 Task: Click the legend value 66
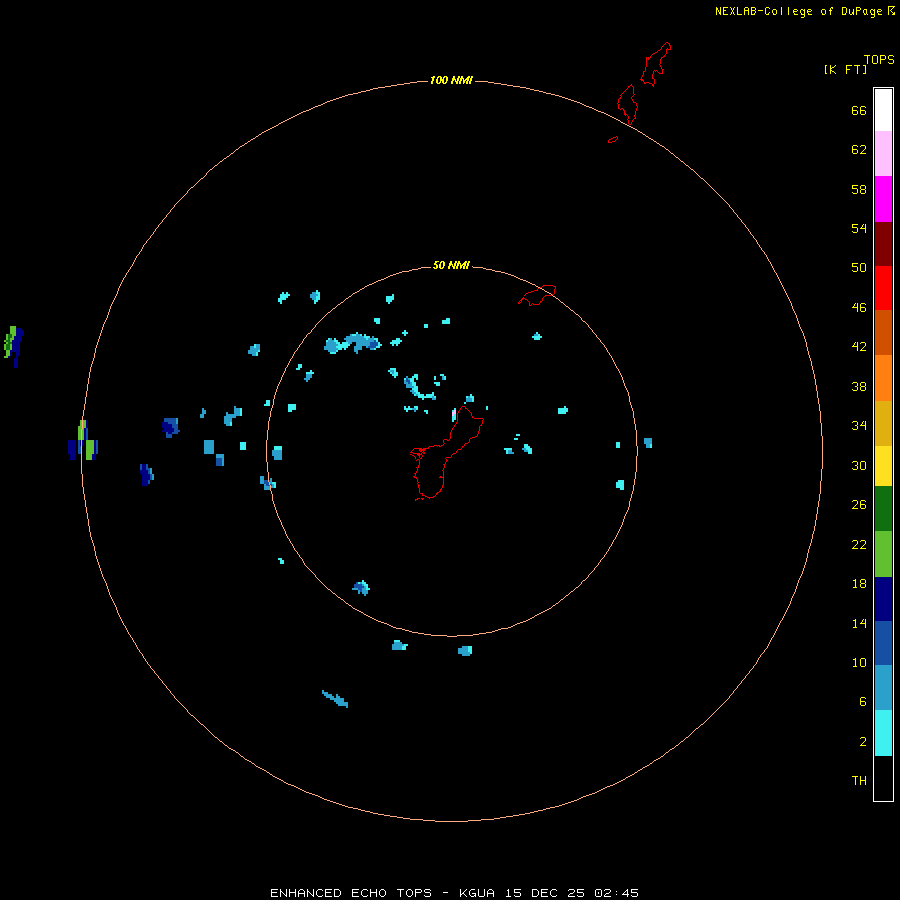859,110
